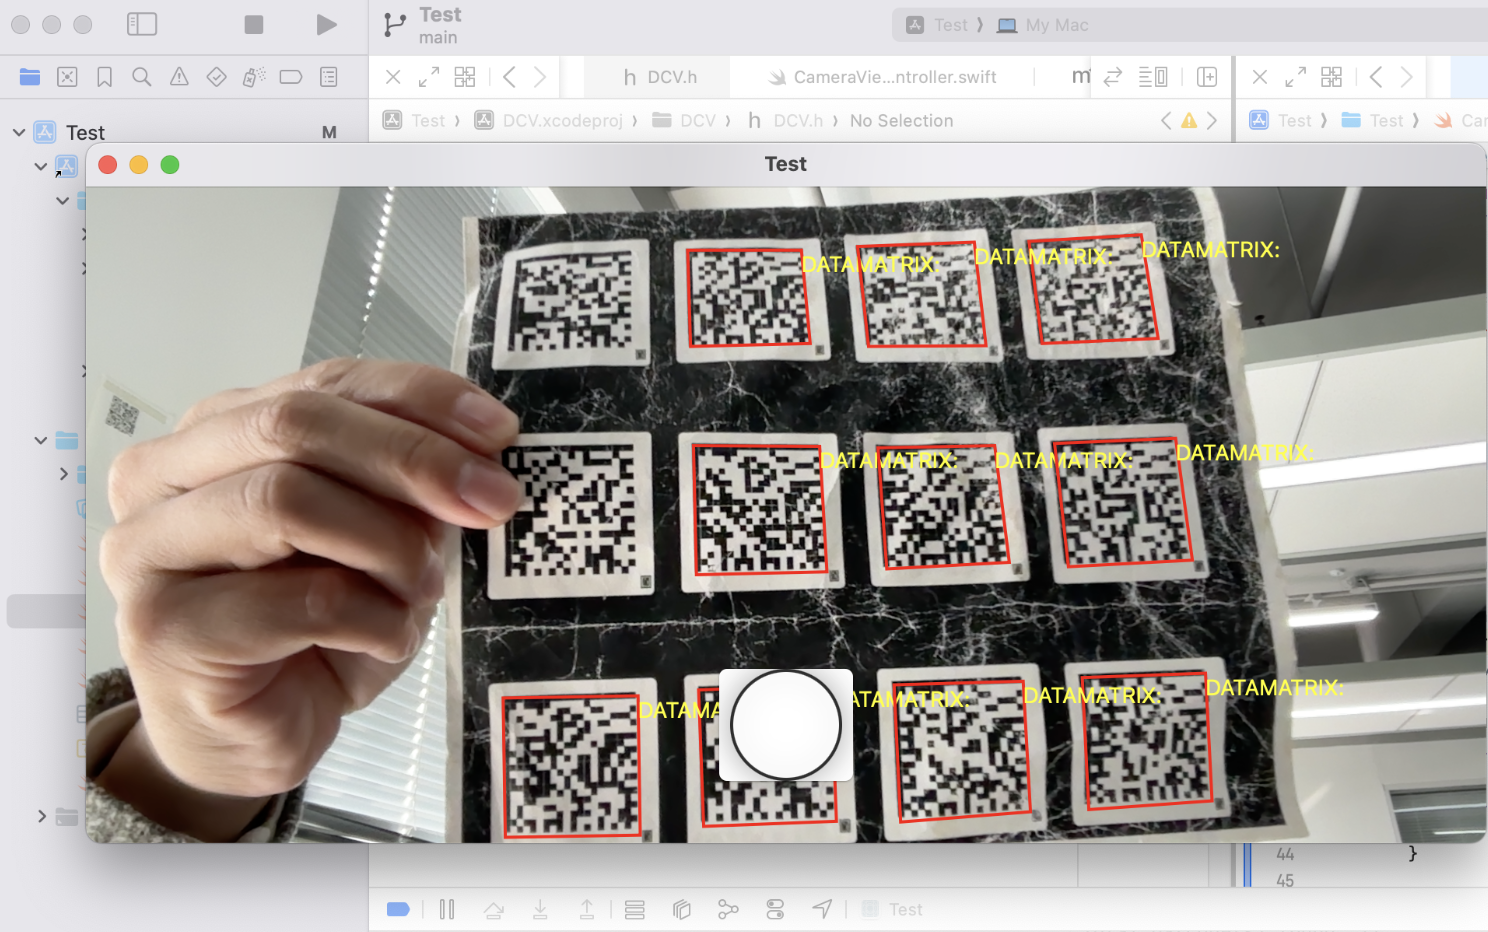The image size is (1488, 932).
Task: Switch to the CameraViewController.swift tab
Action: pos(882,77)
